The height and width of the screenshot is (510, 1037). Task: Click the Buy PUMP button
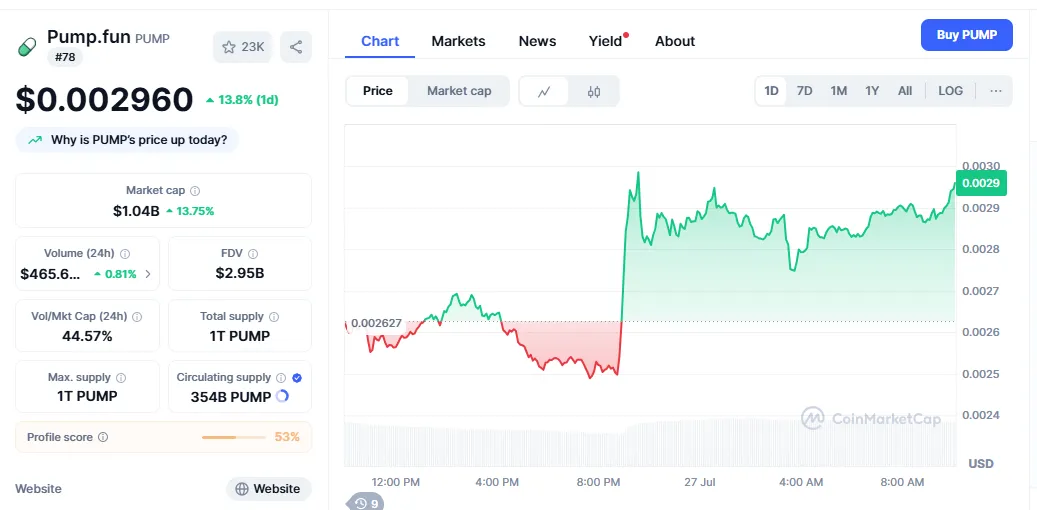tap(966, 35)
